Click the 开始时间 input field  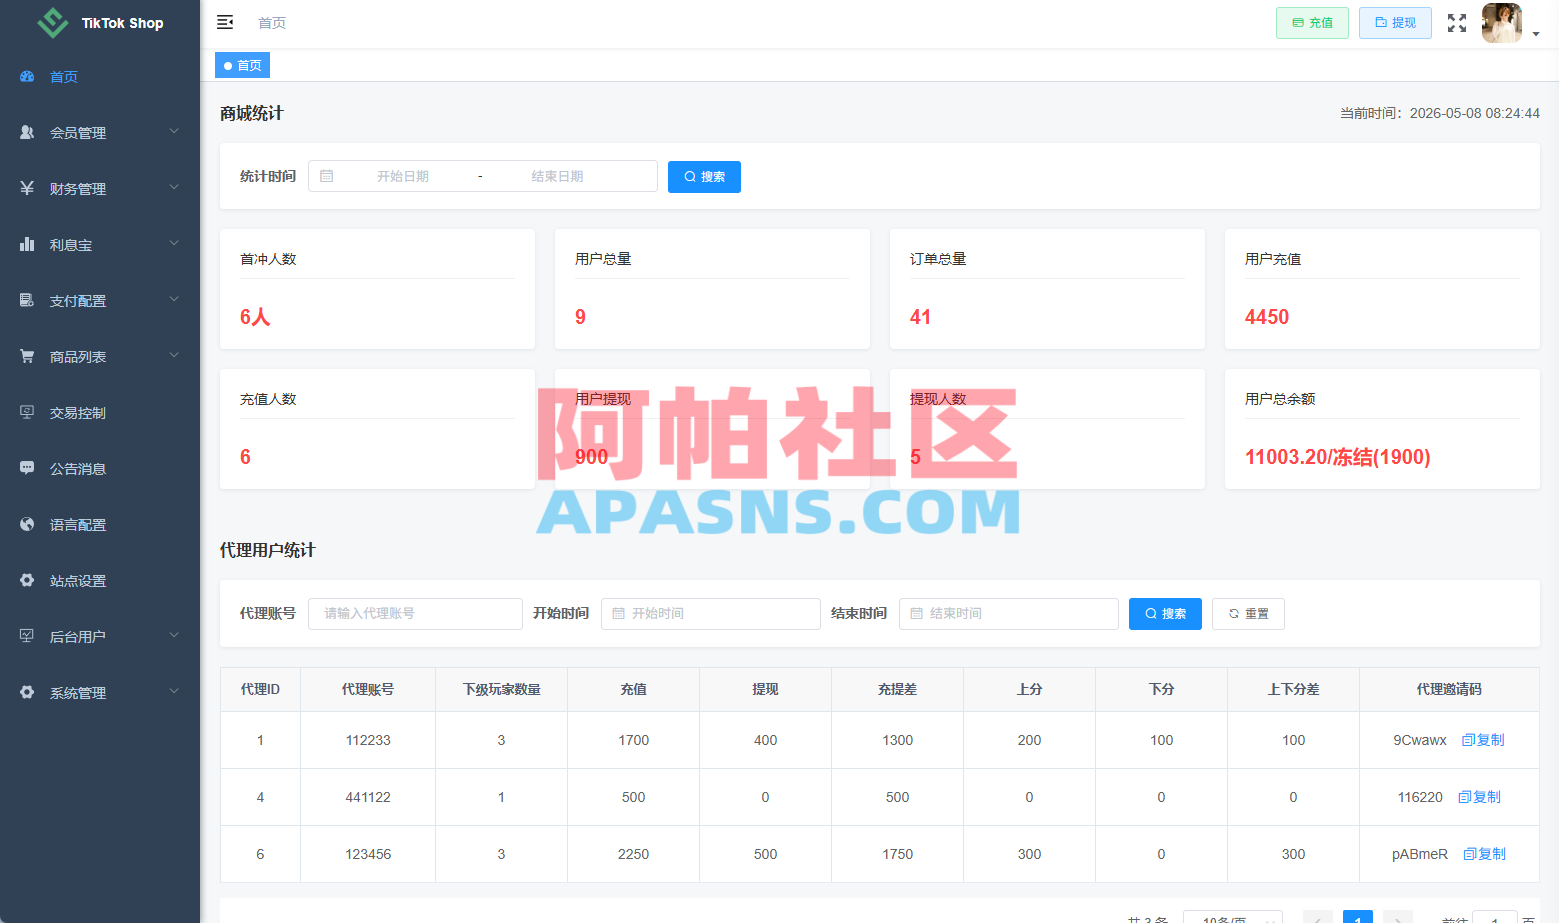click(x=711, y=614)
